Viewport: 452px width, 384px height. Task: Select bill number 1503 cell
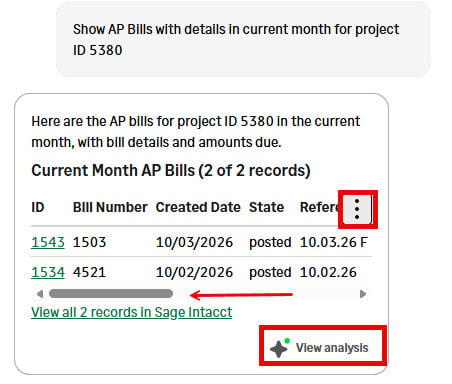[89, 242]
